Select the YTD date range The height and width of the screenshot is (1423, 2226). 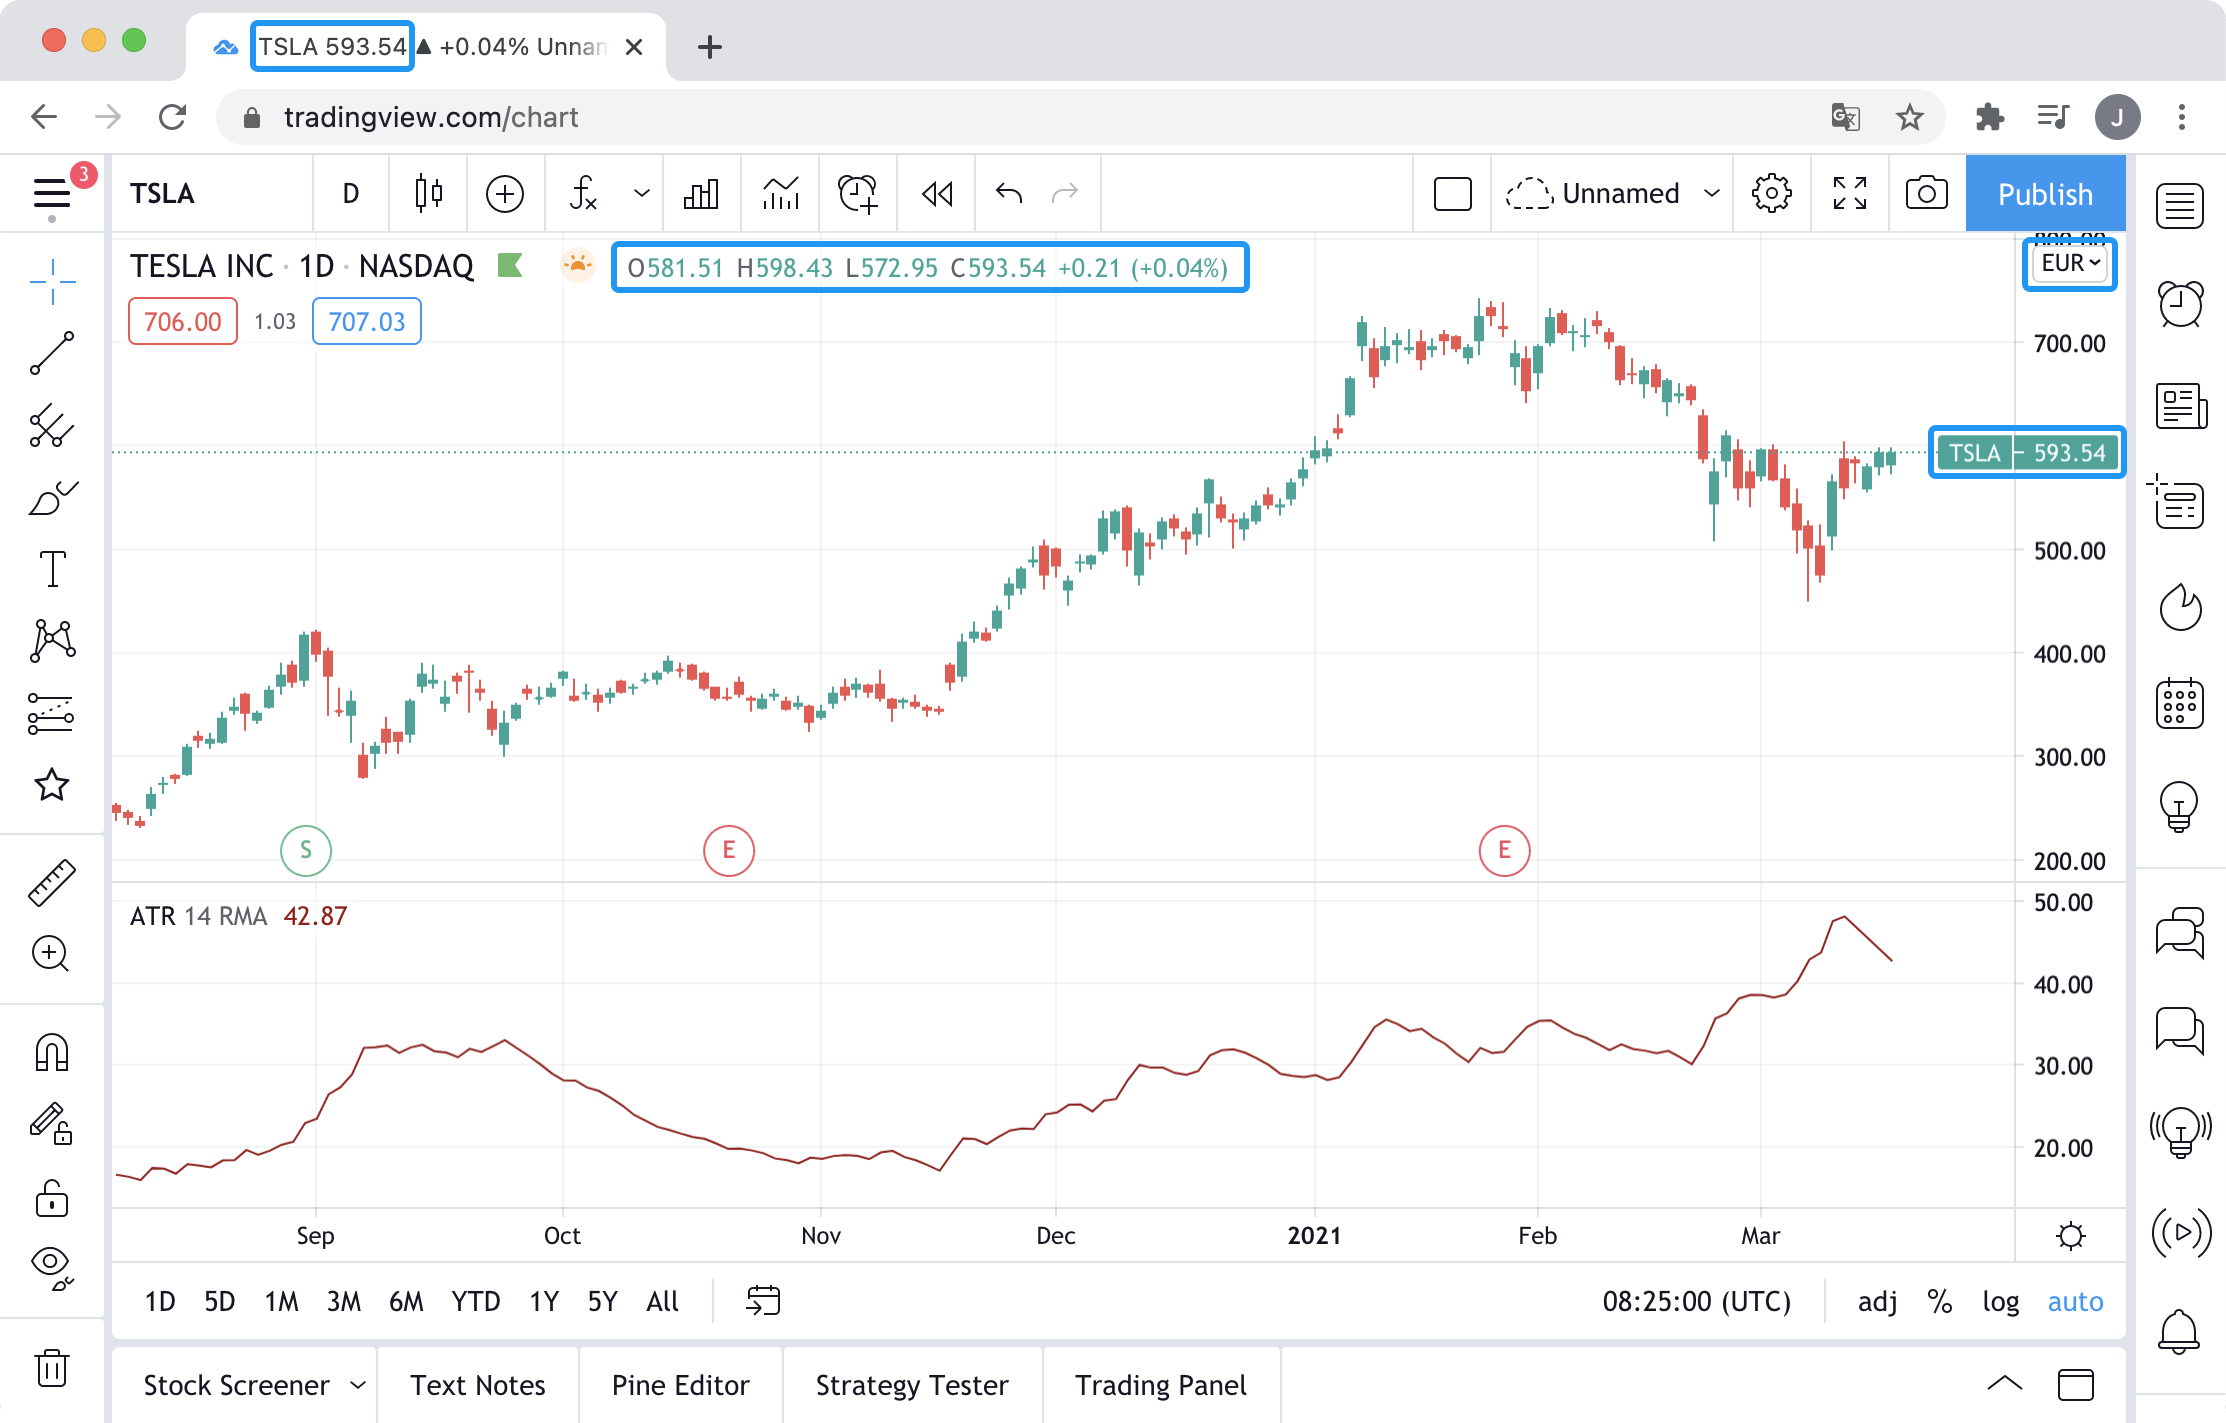coord(476,1301)
